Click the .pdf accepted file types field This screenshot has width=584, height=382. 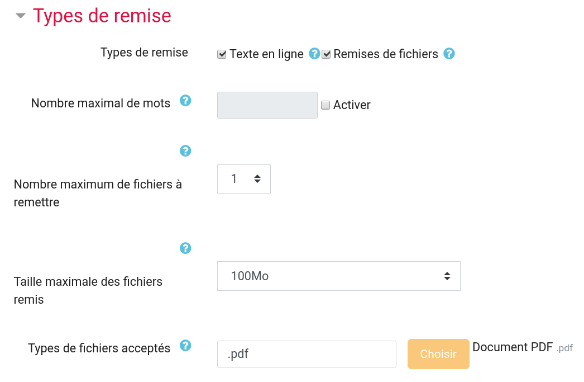(x=307, y=354)
